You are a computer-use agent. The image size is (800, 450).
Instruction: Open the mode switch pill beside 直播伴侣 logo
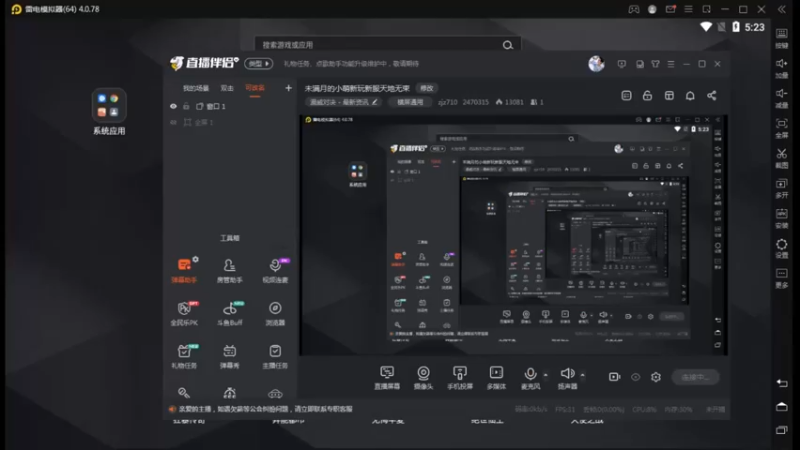coord(259,64)
